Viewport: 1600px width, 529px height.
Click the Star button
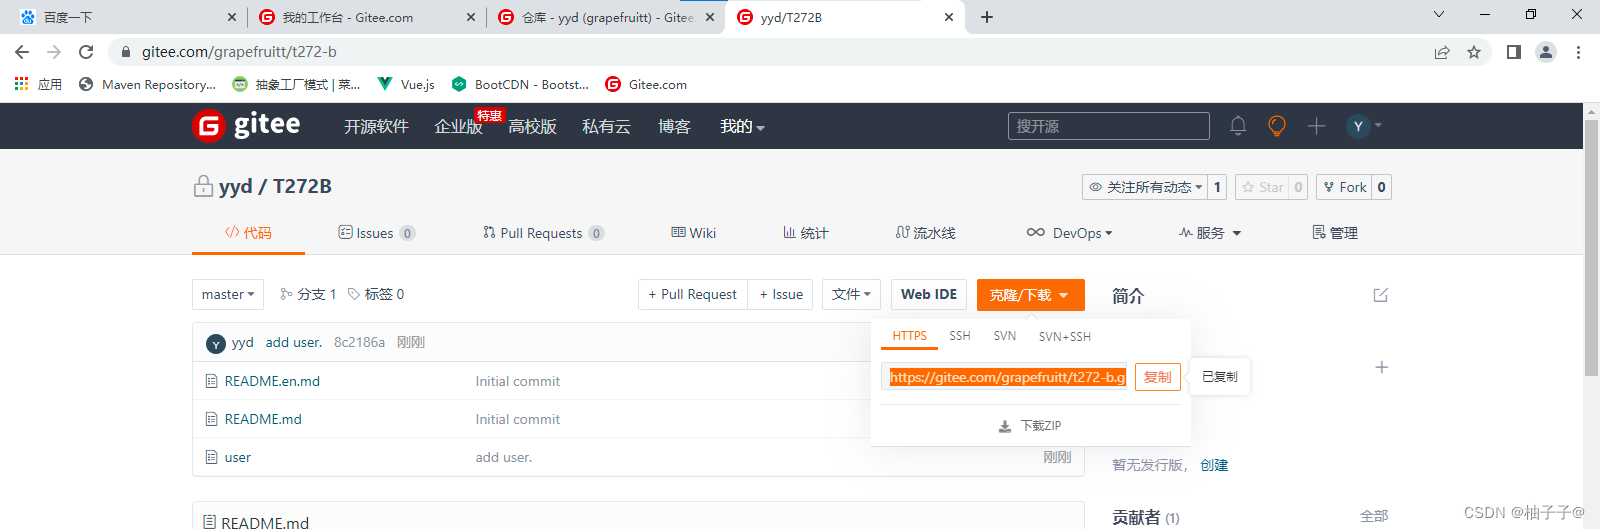(x=1262, y=187)
